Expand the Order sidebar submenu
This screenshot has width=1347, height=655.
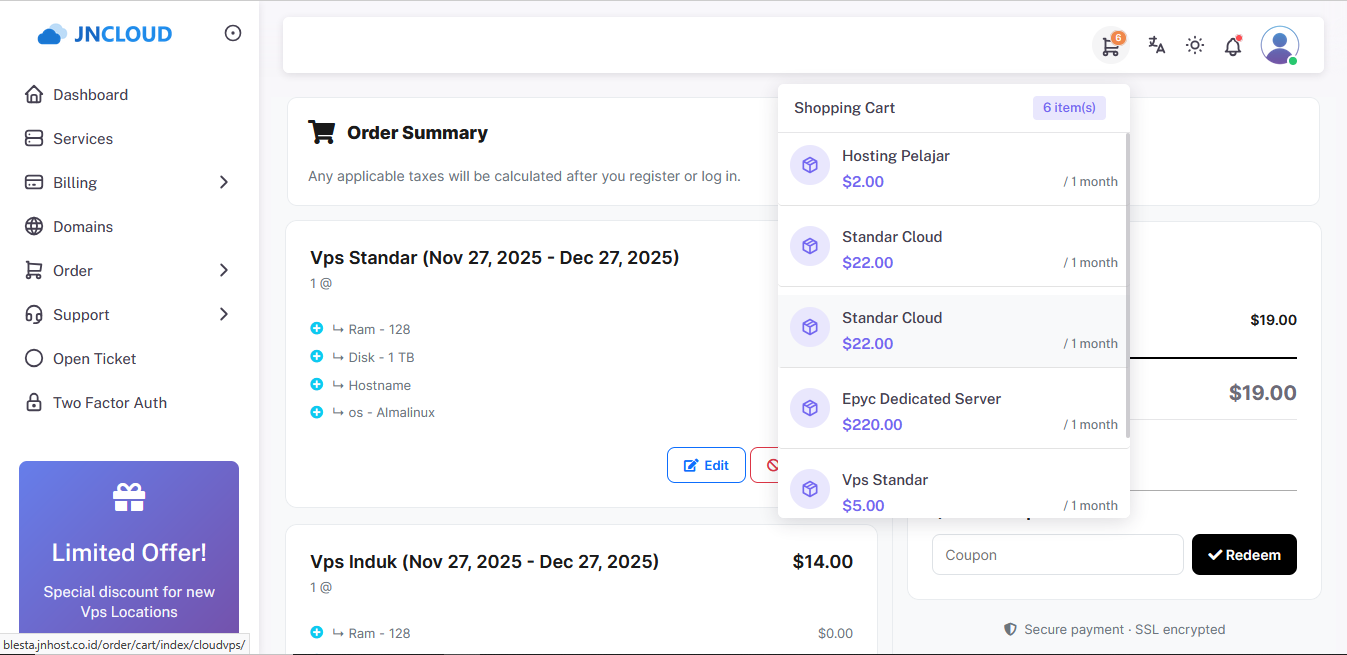224,271
